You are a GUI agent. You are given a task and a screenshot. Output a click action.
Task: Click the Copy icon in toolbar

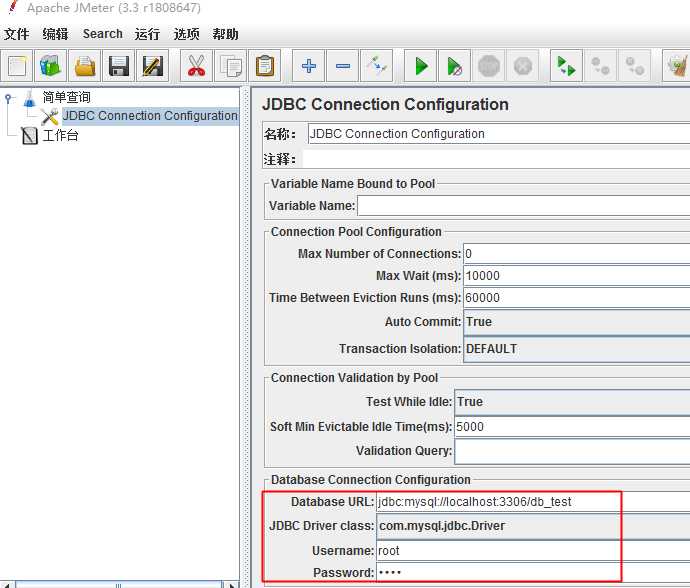(x=231, y=66)
